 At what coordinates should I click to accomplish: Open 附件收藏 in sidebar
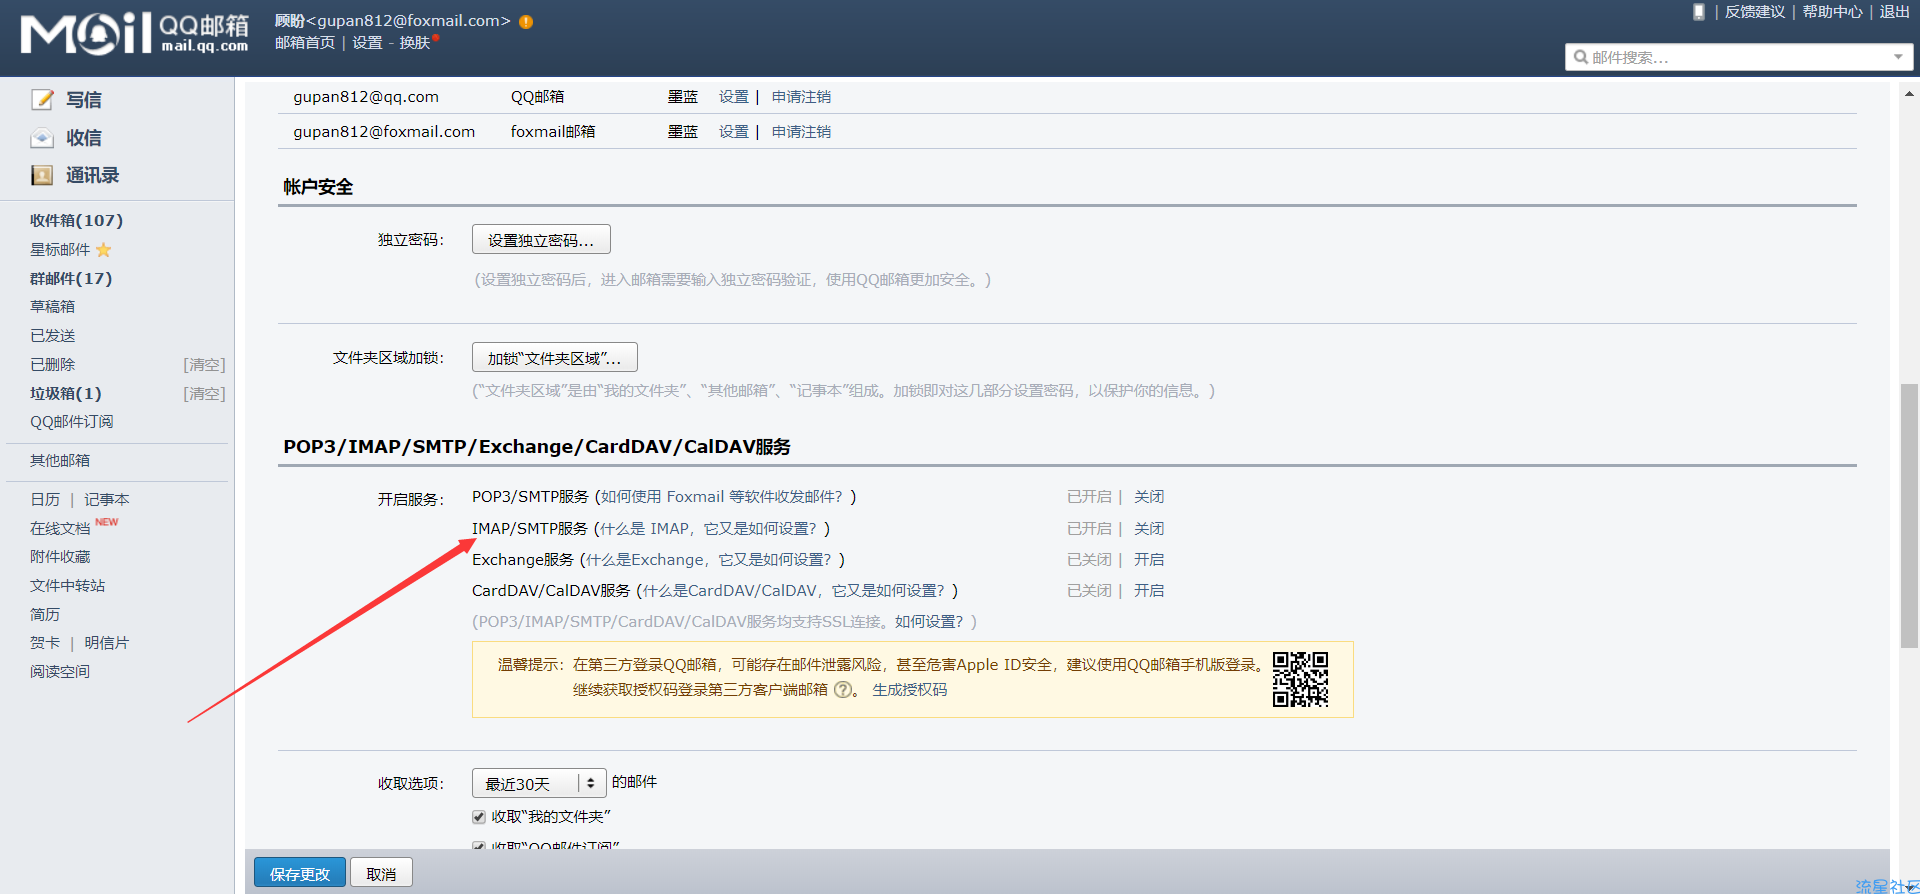tap(60, 557)
